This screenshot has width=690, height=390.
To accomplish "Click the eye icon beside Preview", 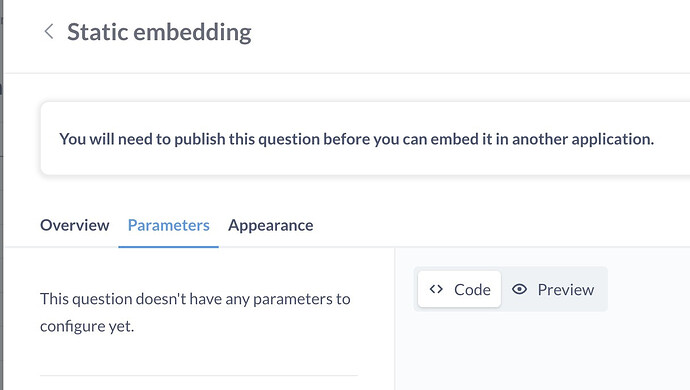I will coord(520,289).
